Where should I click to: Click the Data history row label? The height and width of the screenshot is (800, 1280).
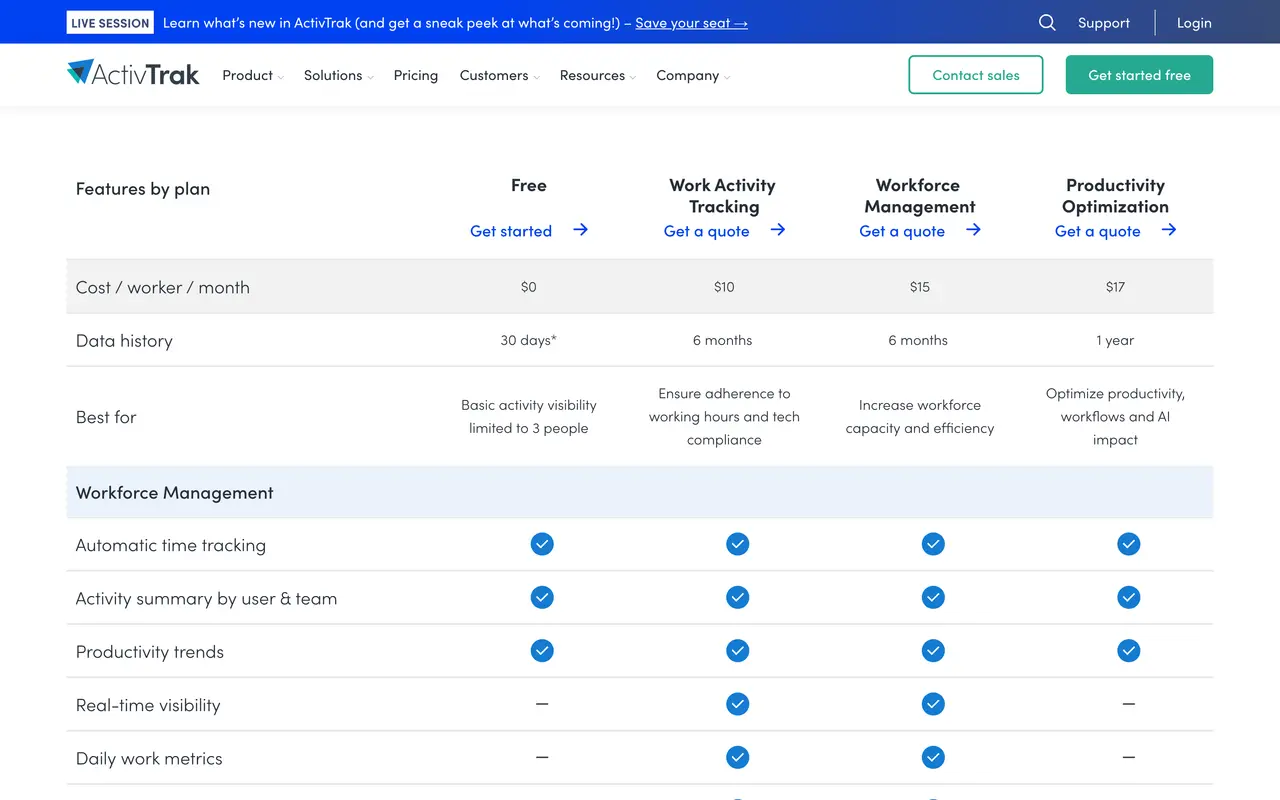click(x=124, y=341)
